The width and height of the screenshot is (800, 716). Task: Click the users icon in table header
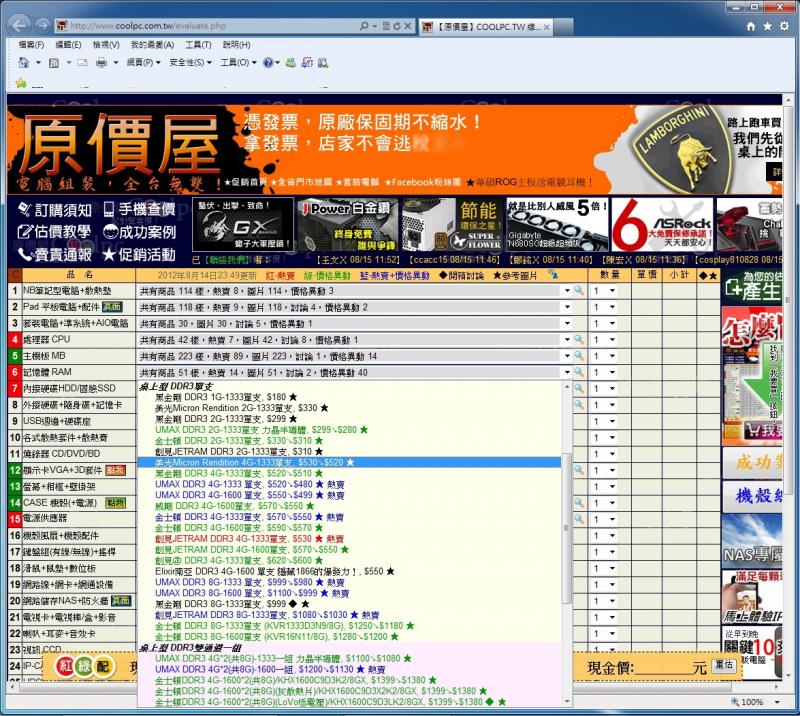(553, 275)
